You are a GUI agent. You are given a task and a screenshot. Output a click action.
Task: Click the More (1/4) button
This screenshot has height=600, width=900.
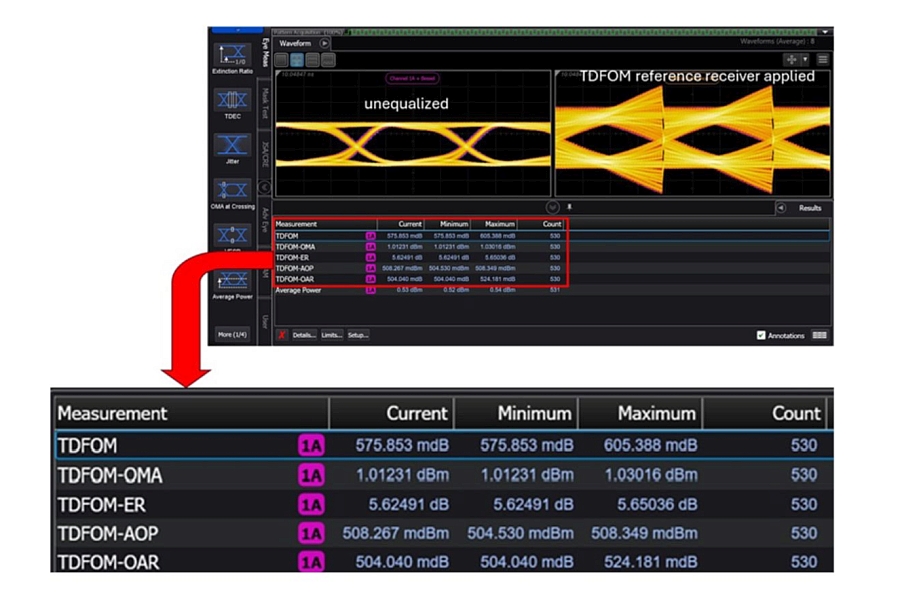tap(232, 334)
